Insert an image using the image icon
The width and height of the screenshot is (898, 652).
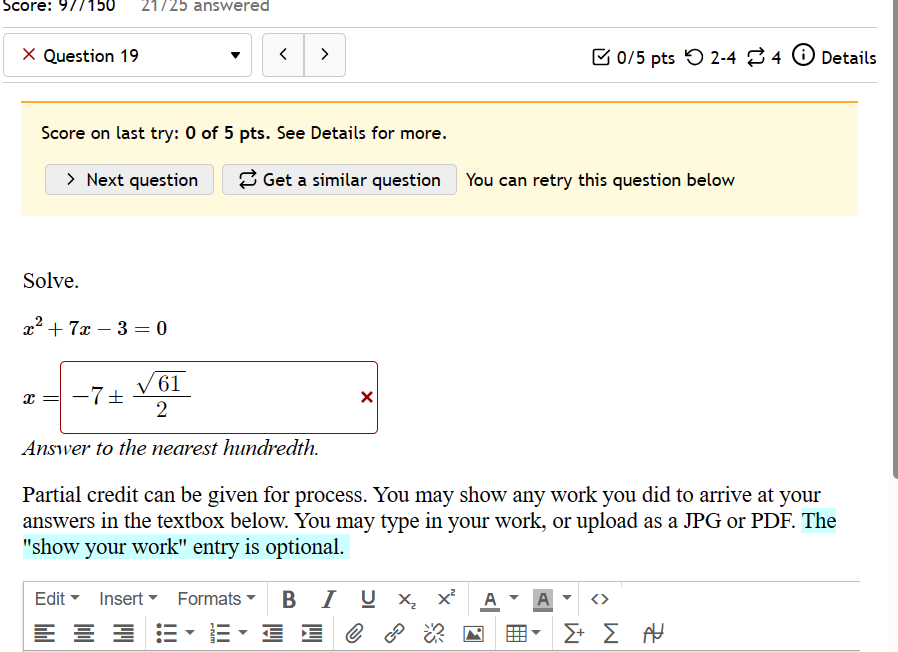473,632
